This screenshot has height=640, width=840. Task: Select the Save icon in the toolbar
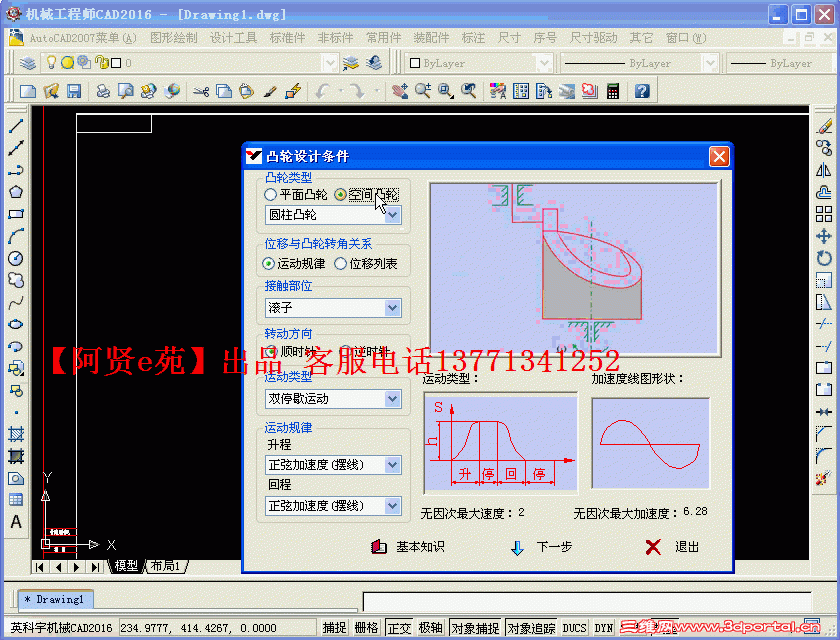tap(75, 91)
